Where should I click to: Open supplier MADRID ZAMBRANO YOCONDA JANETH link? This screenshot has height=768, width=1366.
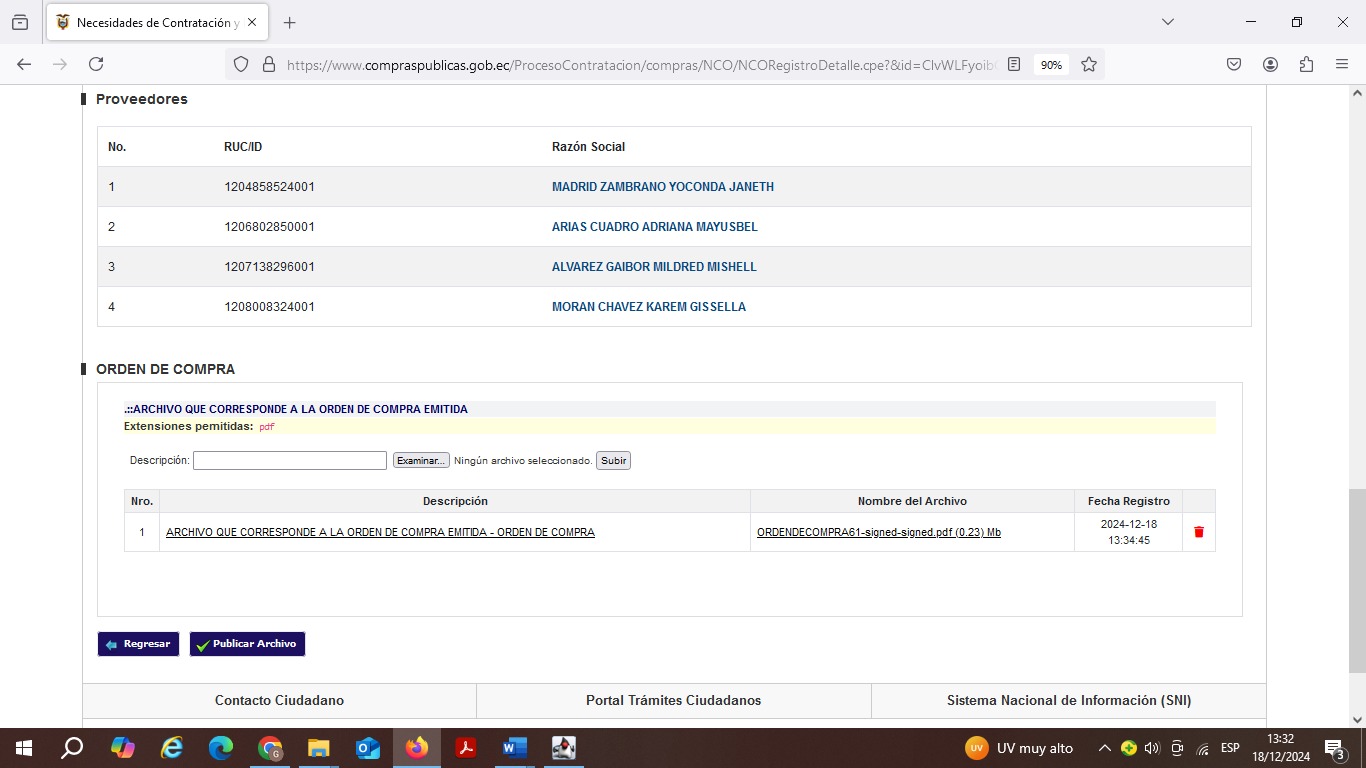662,187
